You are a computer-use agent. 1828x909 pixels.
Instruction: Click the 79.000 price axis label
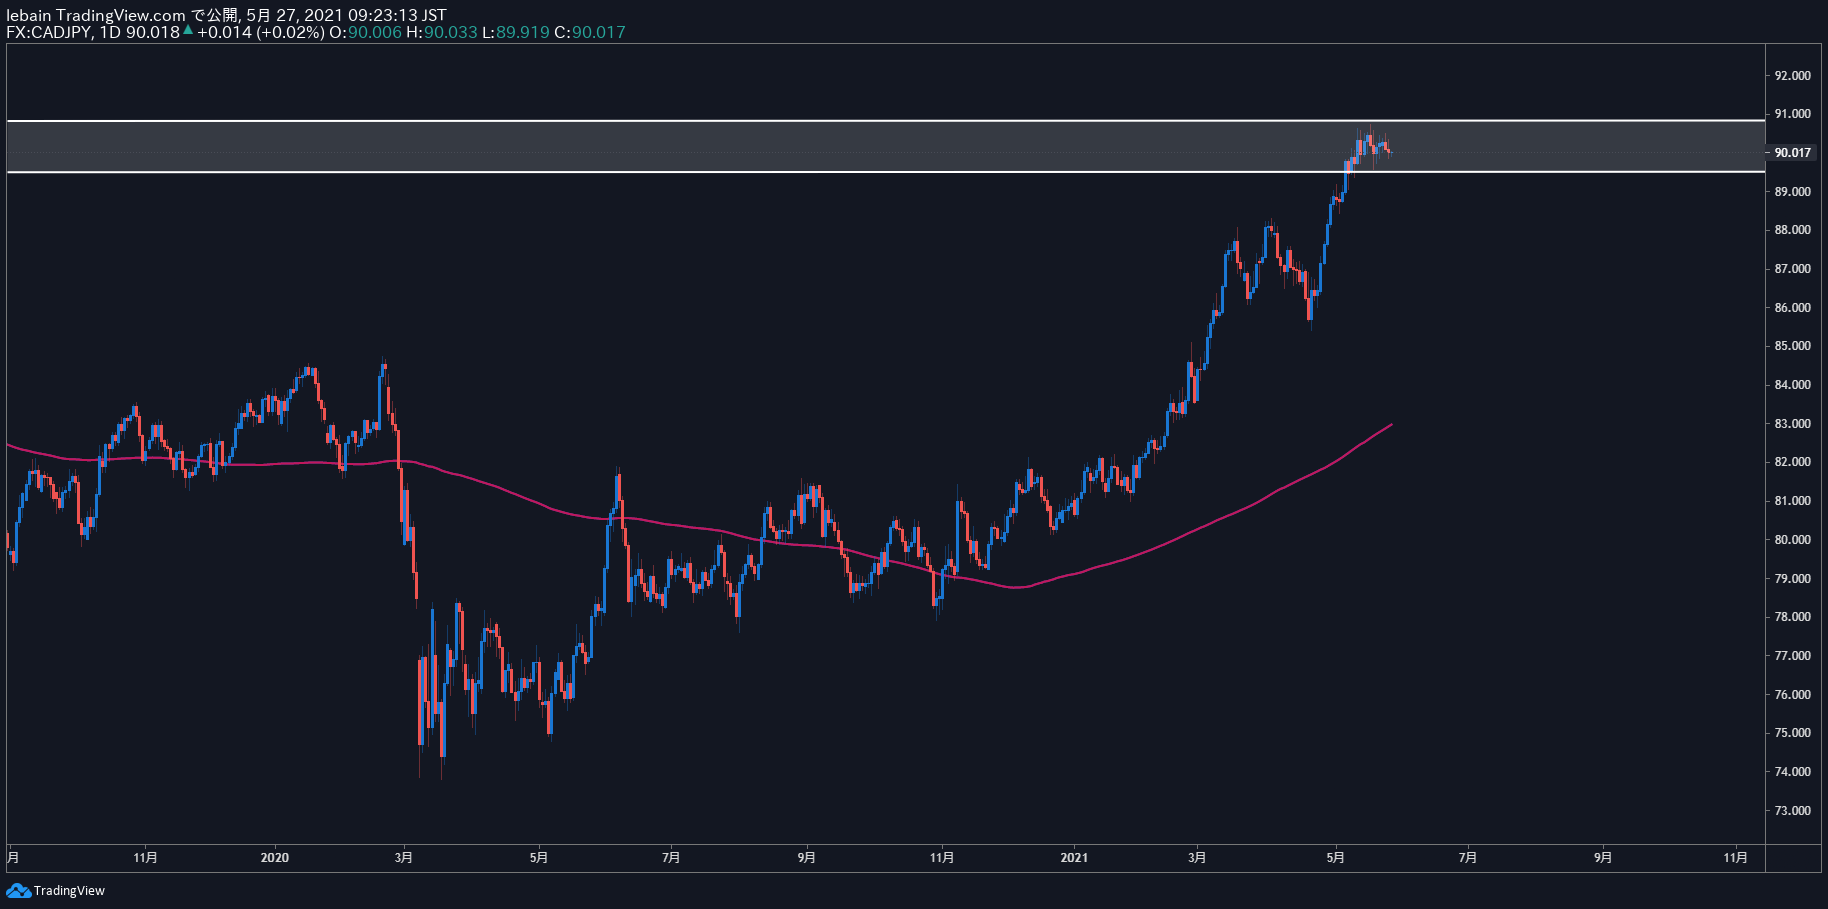click(x=1792, y=579)
